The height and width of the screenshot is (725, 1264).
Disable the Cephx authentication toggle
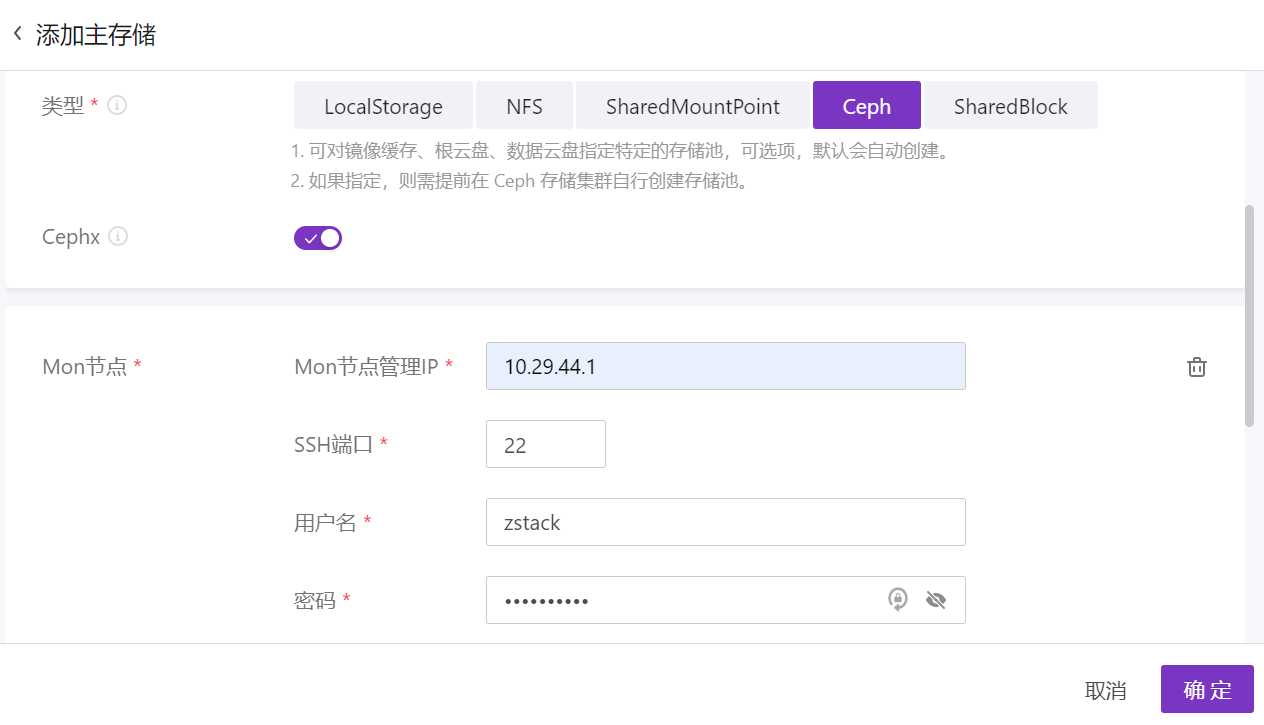pyautogui.click(x=318, y=237)
